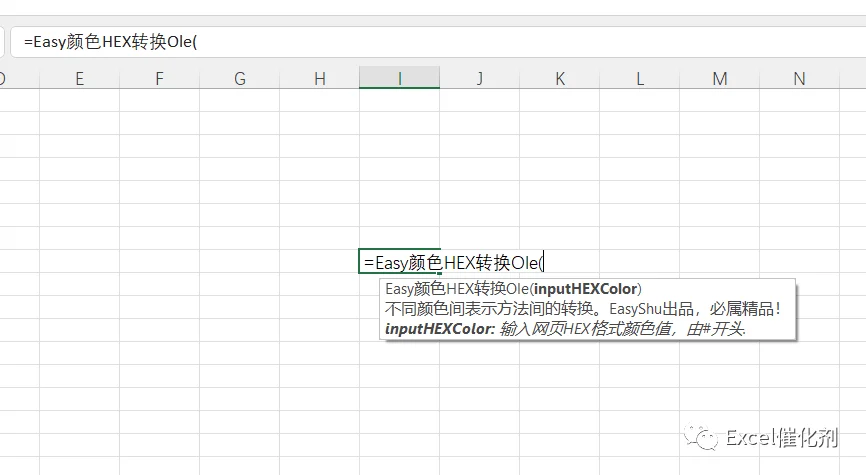Click the inputHEXColor parameter description line
The image size is (866, 475).
pyautogui.click(x=565, y=329)
